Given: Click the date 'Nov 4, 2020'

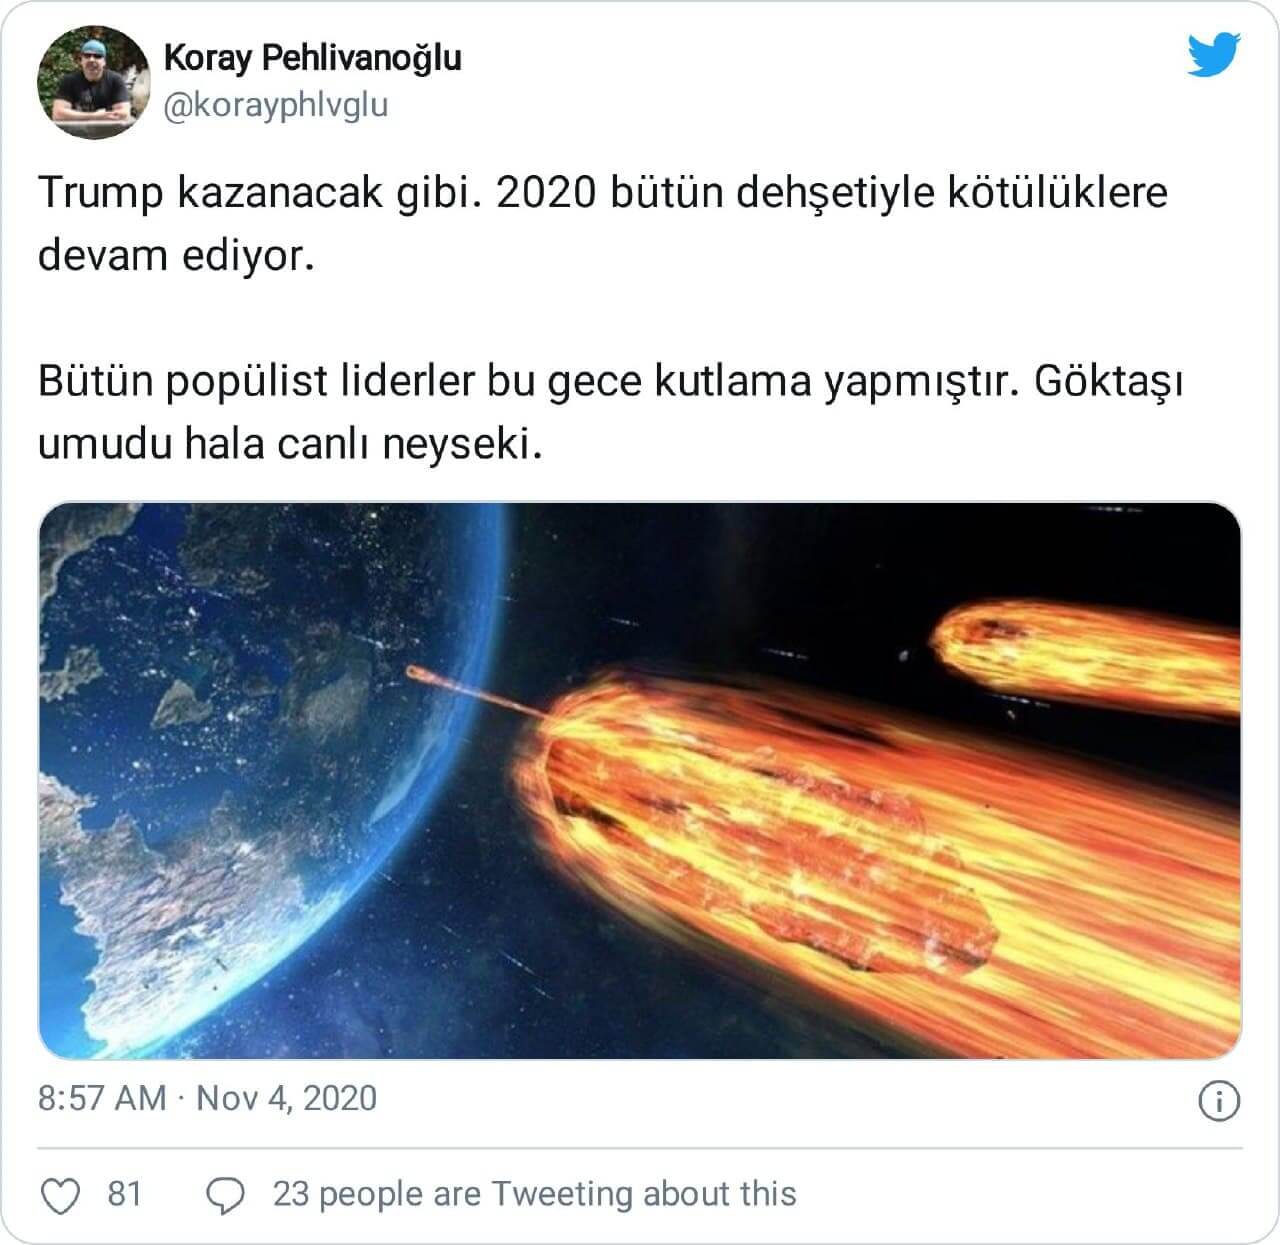Looking at the screenshot, I should (x=286, y=1098).
